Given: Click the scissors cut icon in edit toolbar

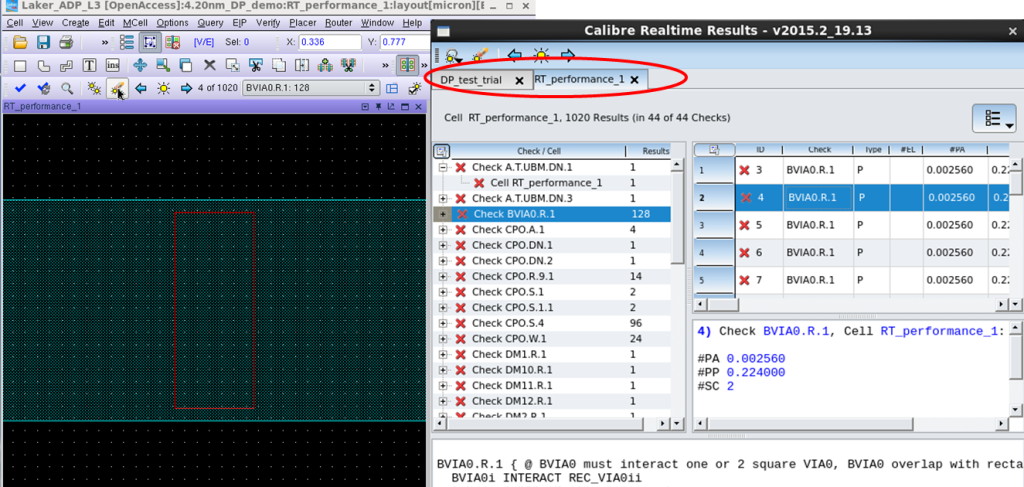Looking at the screenshot, I should (255, 65).
